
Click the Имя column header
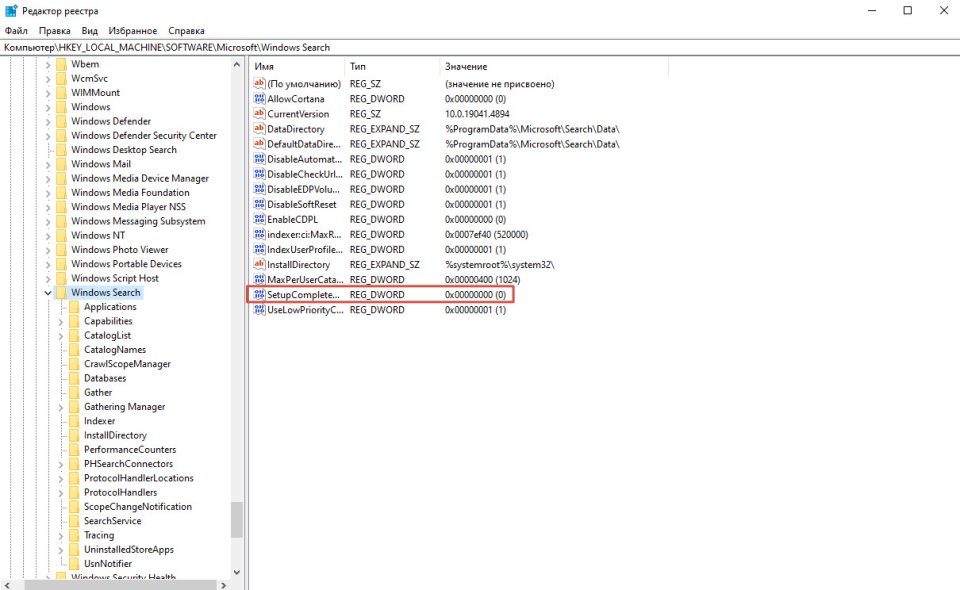pyautogui.click(x=264, y=66)
